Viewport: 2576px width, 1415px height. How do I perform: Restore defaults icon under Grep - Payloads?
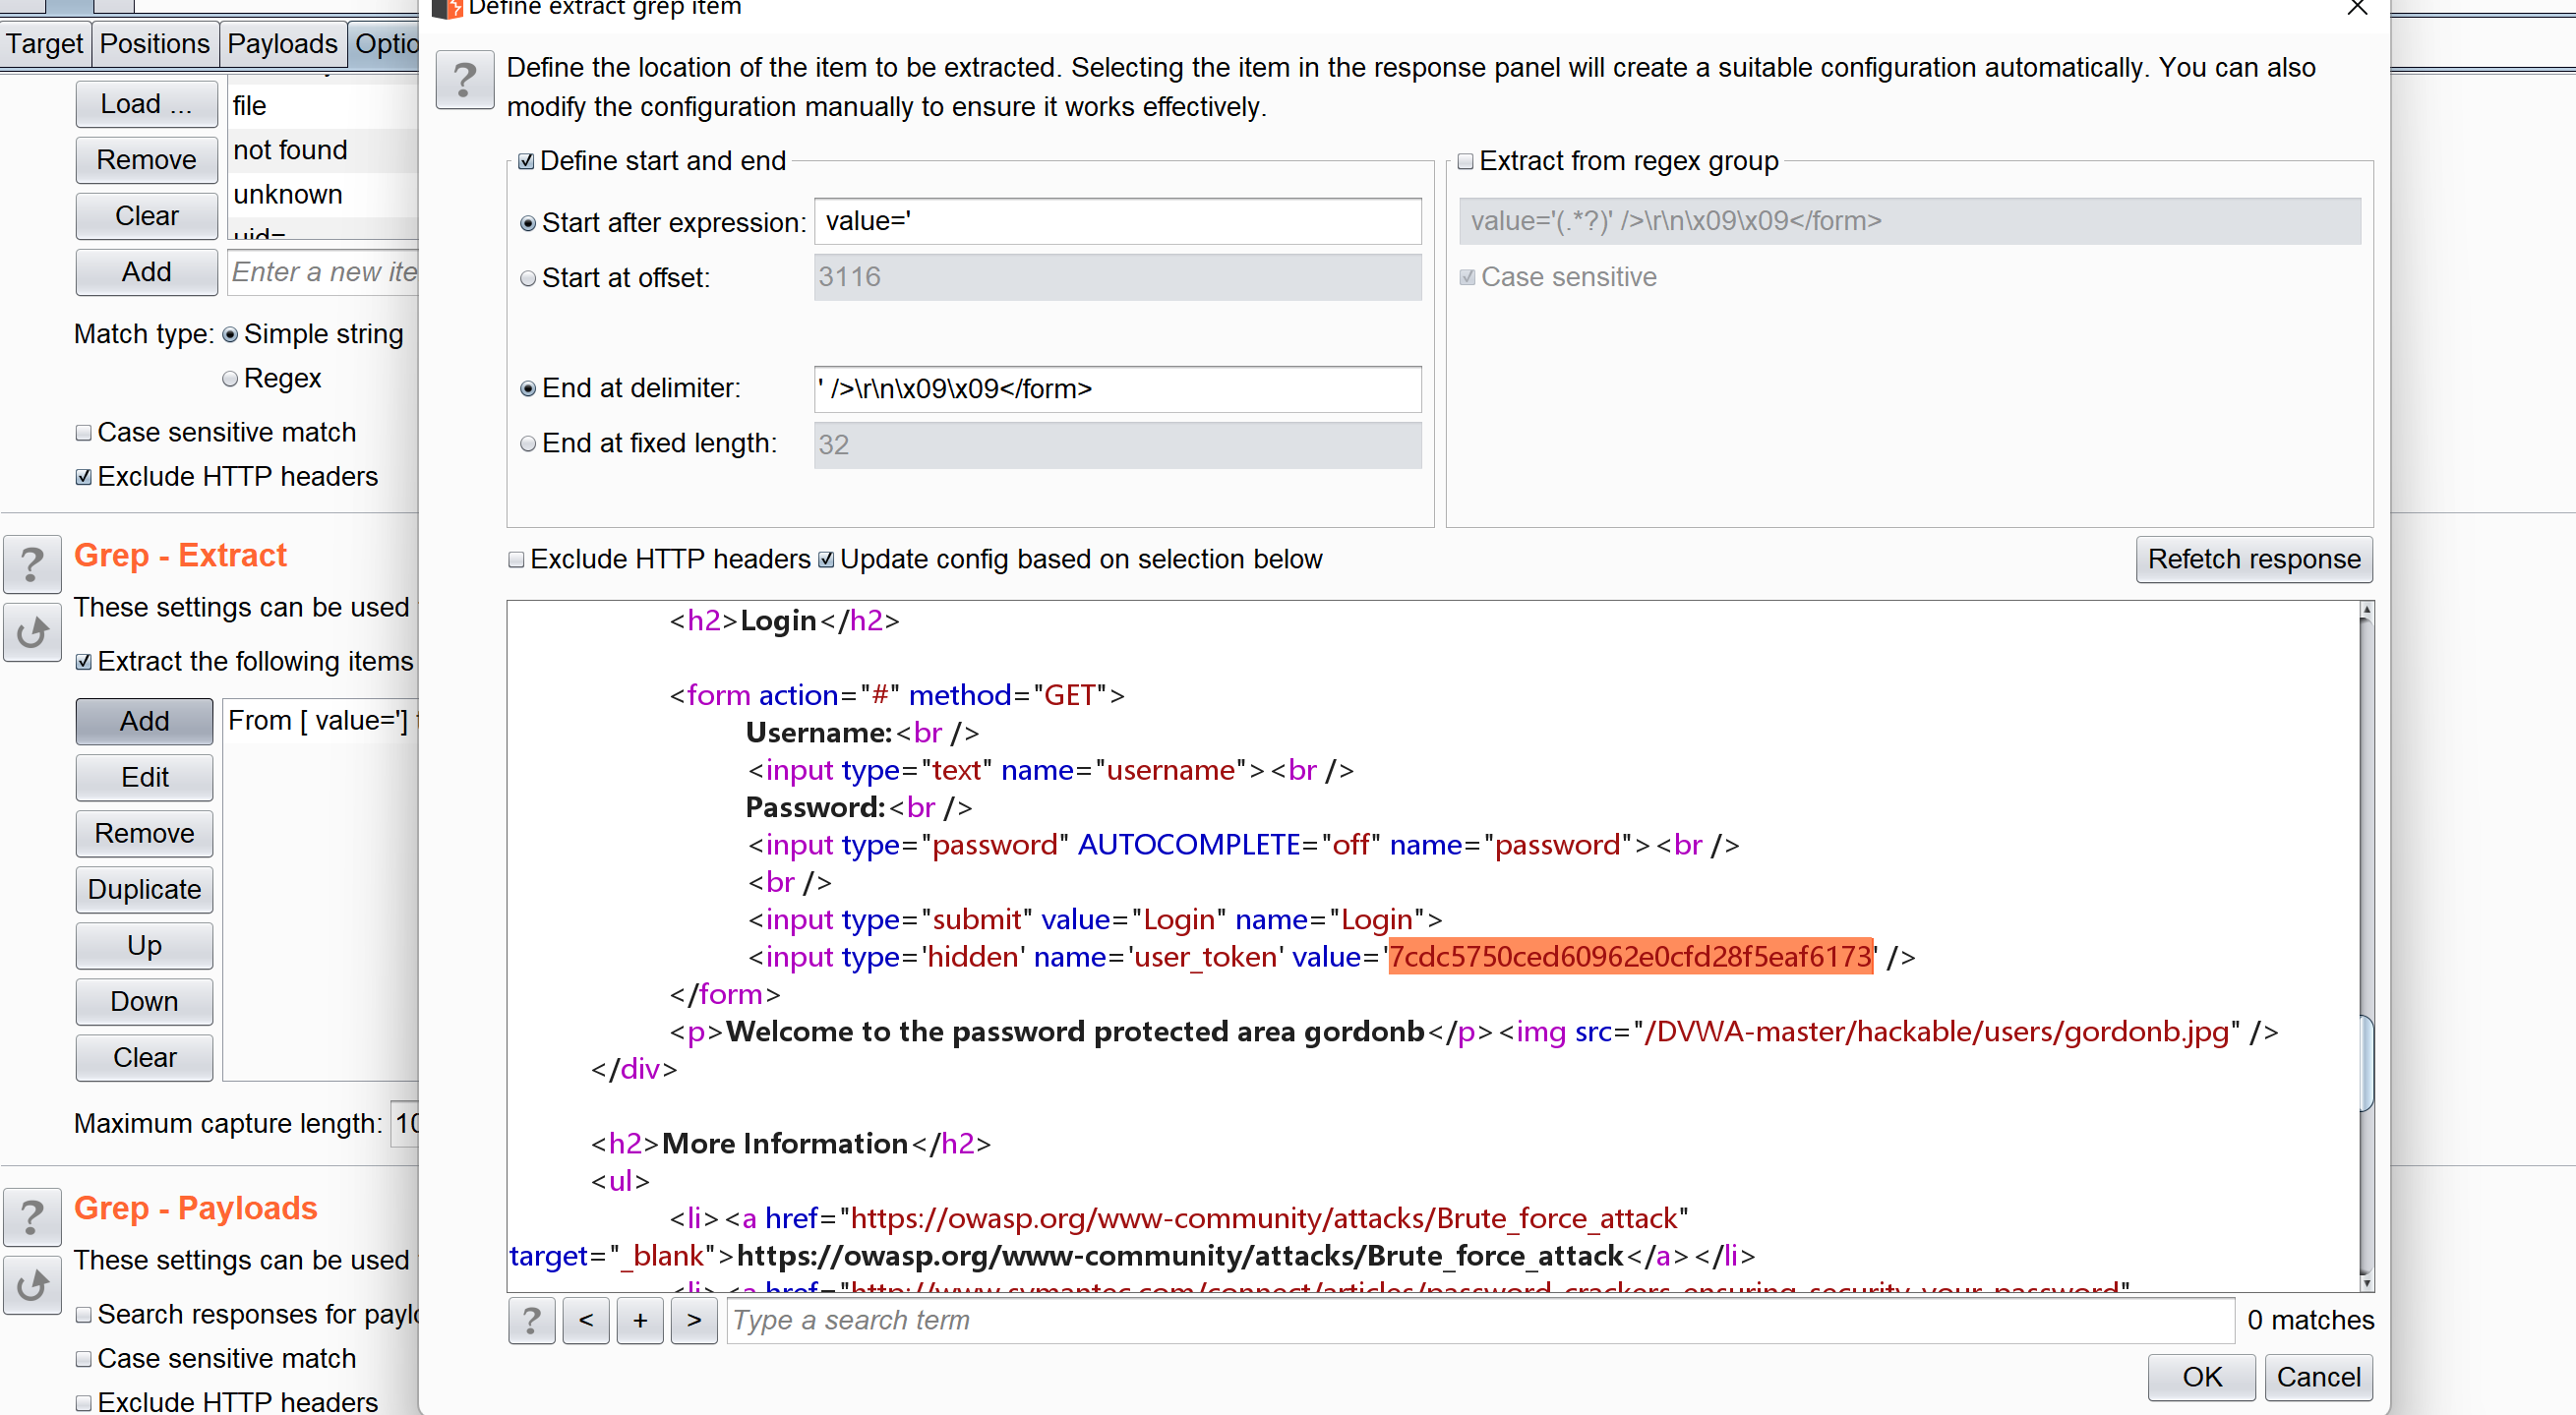tap(33, 1285)
